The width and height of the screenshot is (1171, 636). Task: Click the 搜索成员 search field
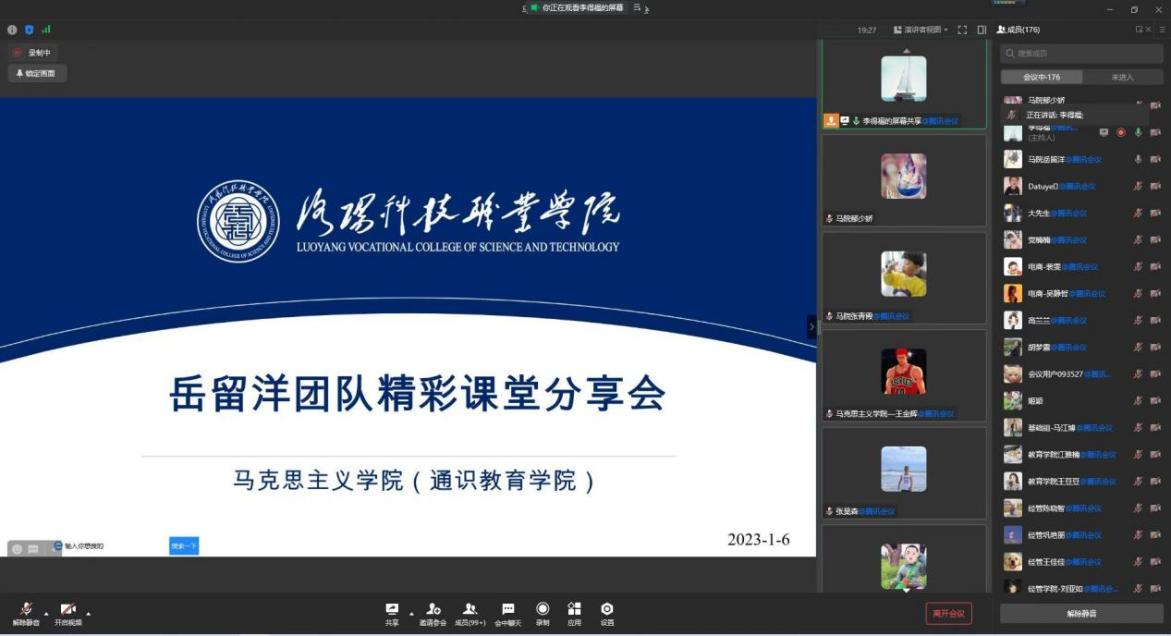[1082, 53]
